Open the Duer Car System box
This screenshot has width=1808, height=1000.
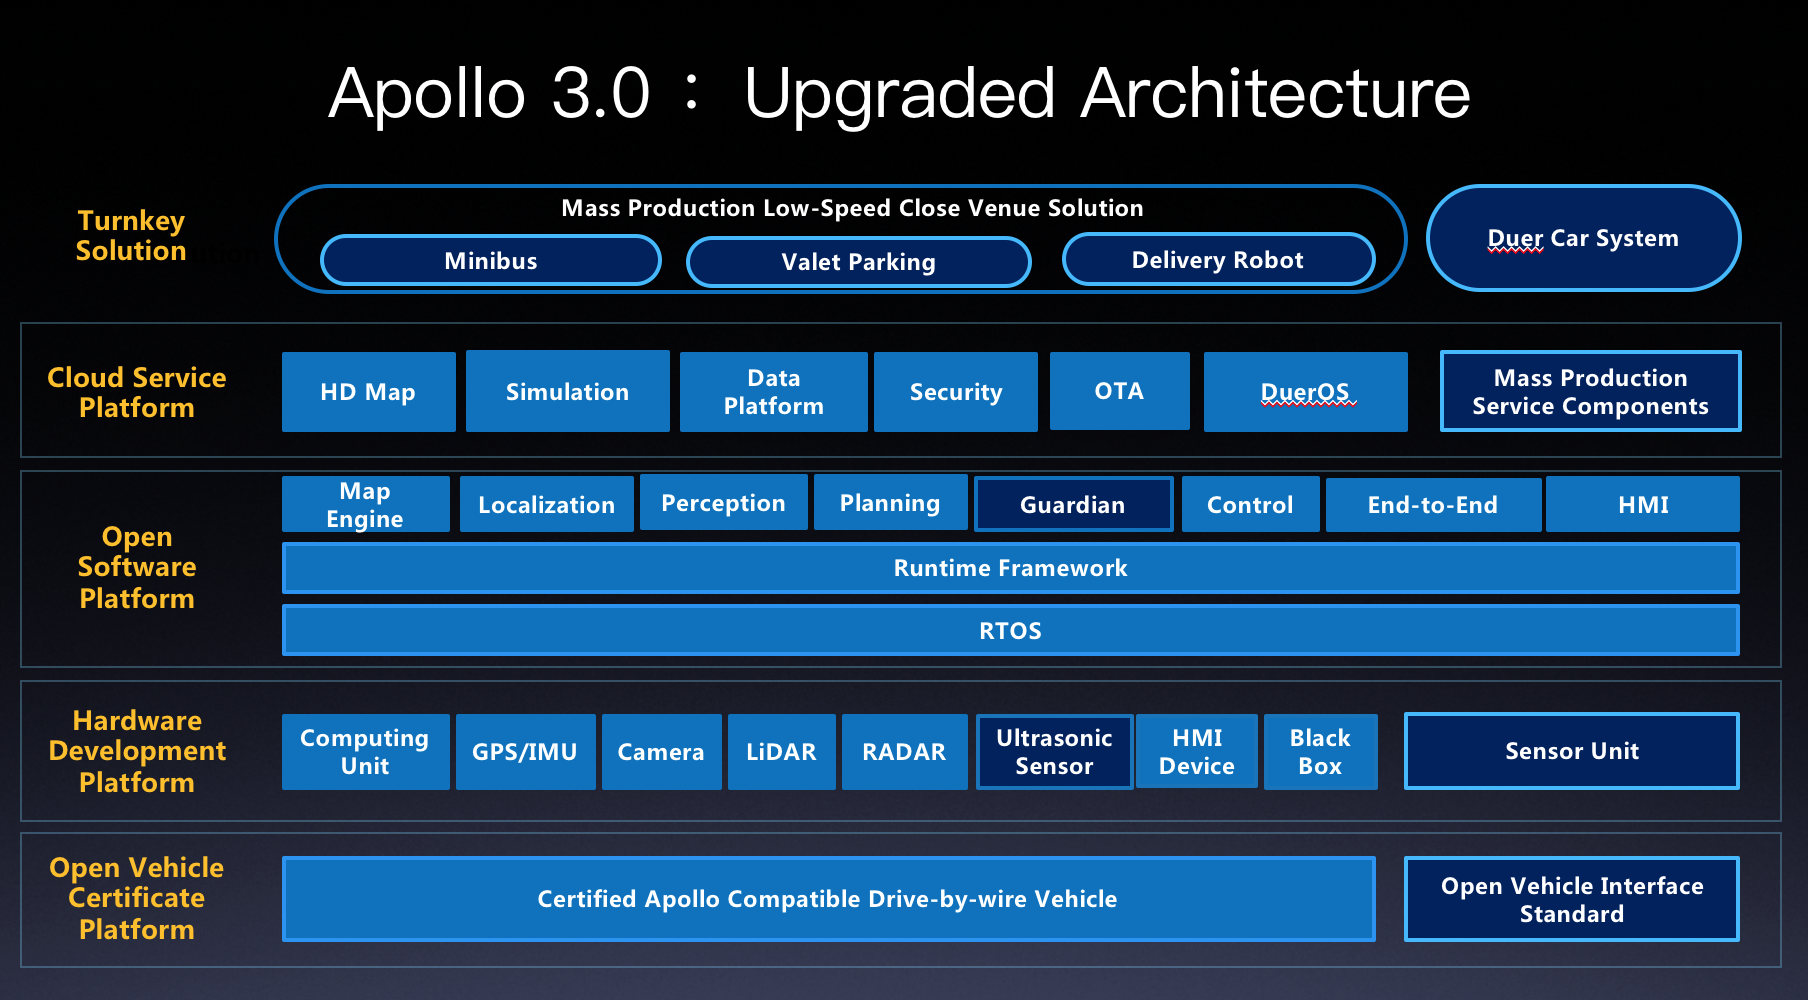pos(1583,238)
